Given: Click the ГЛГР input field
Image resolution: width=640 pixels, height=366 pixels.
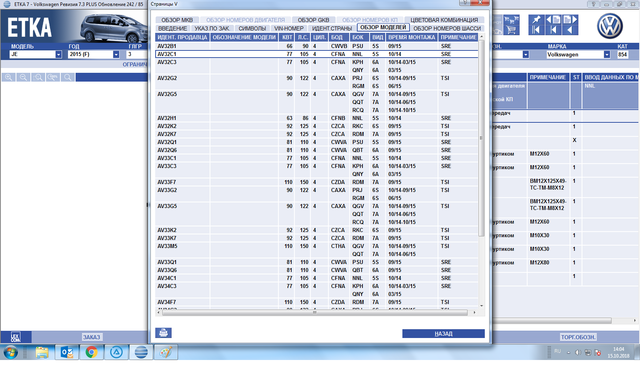Looking at the screenshot, I should [137, 54].
